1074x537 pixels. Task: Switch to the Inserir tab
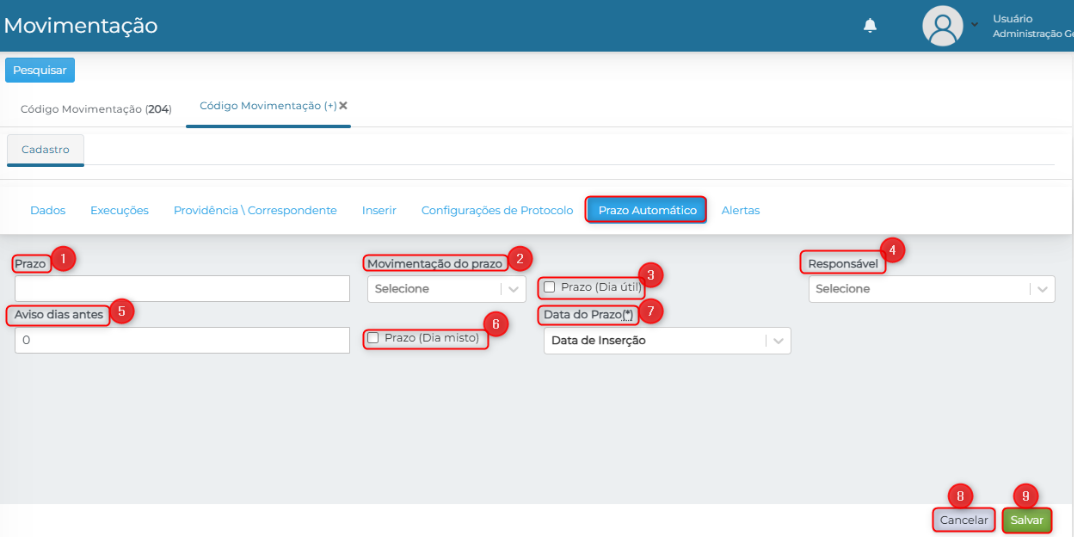(379, 210)
